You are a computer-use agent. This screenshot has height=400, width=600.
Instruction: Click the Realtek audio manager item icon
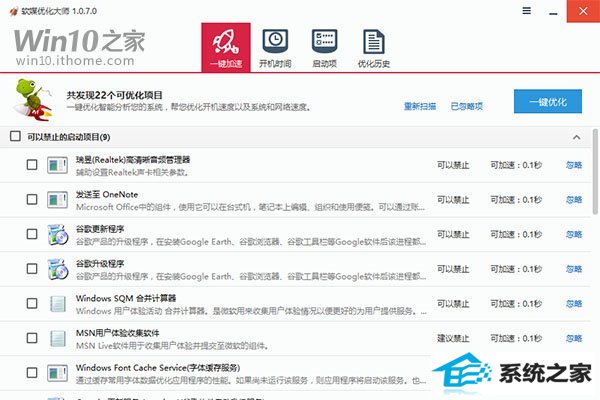57,165
